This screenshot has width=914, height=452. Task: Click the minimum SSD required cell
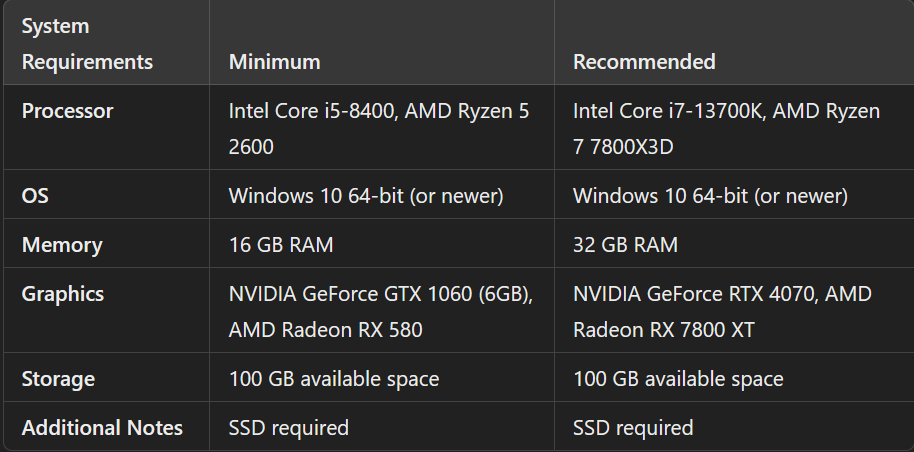tap(289, 428)
